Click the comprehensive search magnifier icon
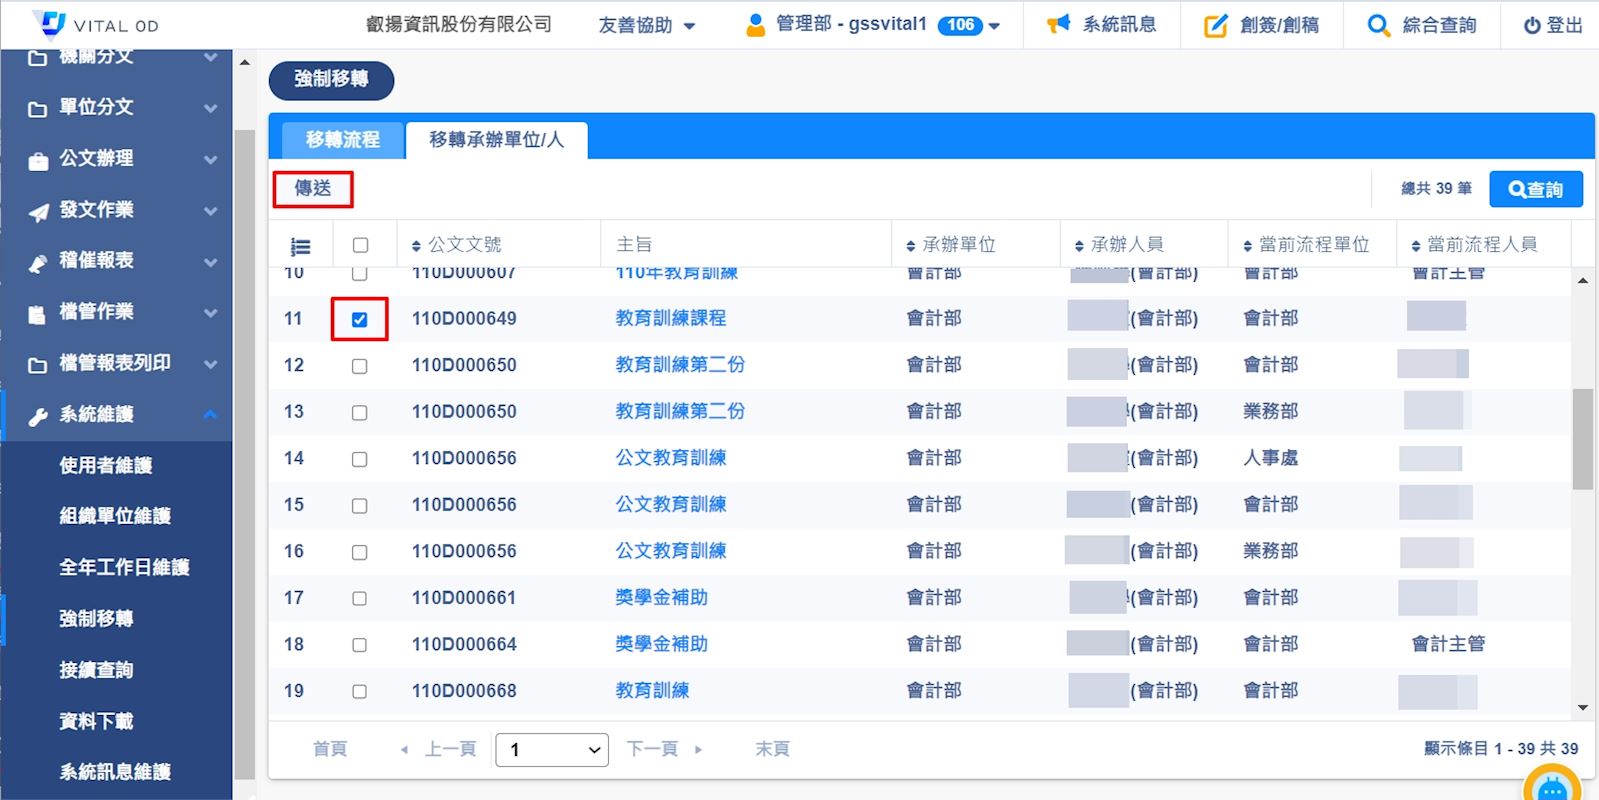 1378,26
